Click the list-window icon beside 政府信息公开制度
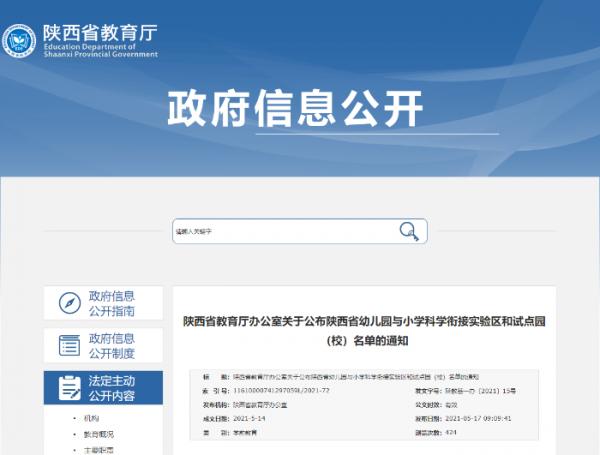The width and height of the screenshot is (600, 455). click(x=70, y=345)
